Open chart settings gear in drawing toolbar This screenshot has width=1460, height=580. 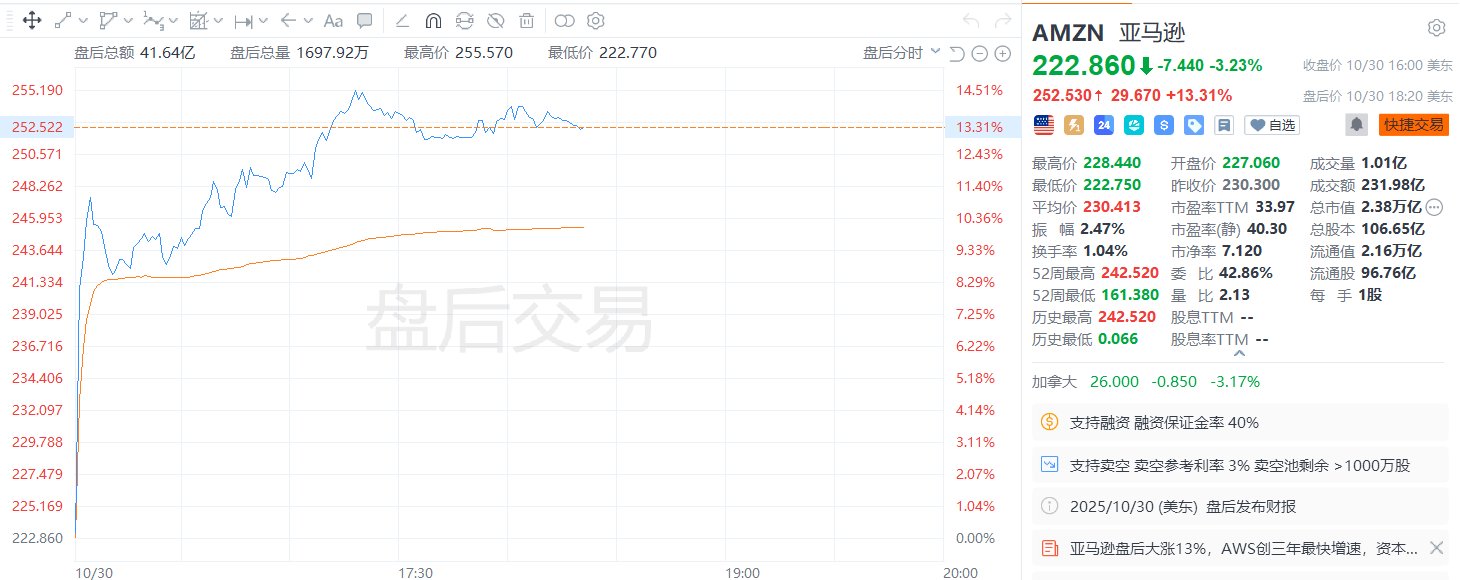click(x=595, y=20)
